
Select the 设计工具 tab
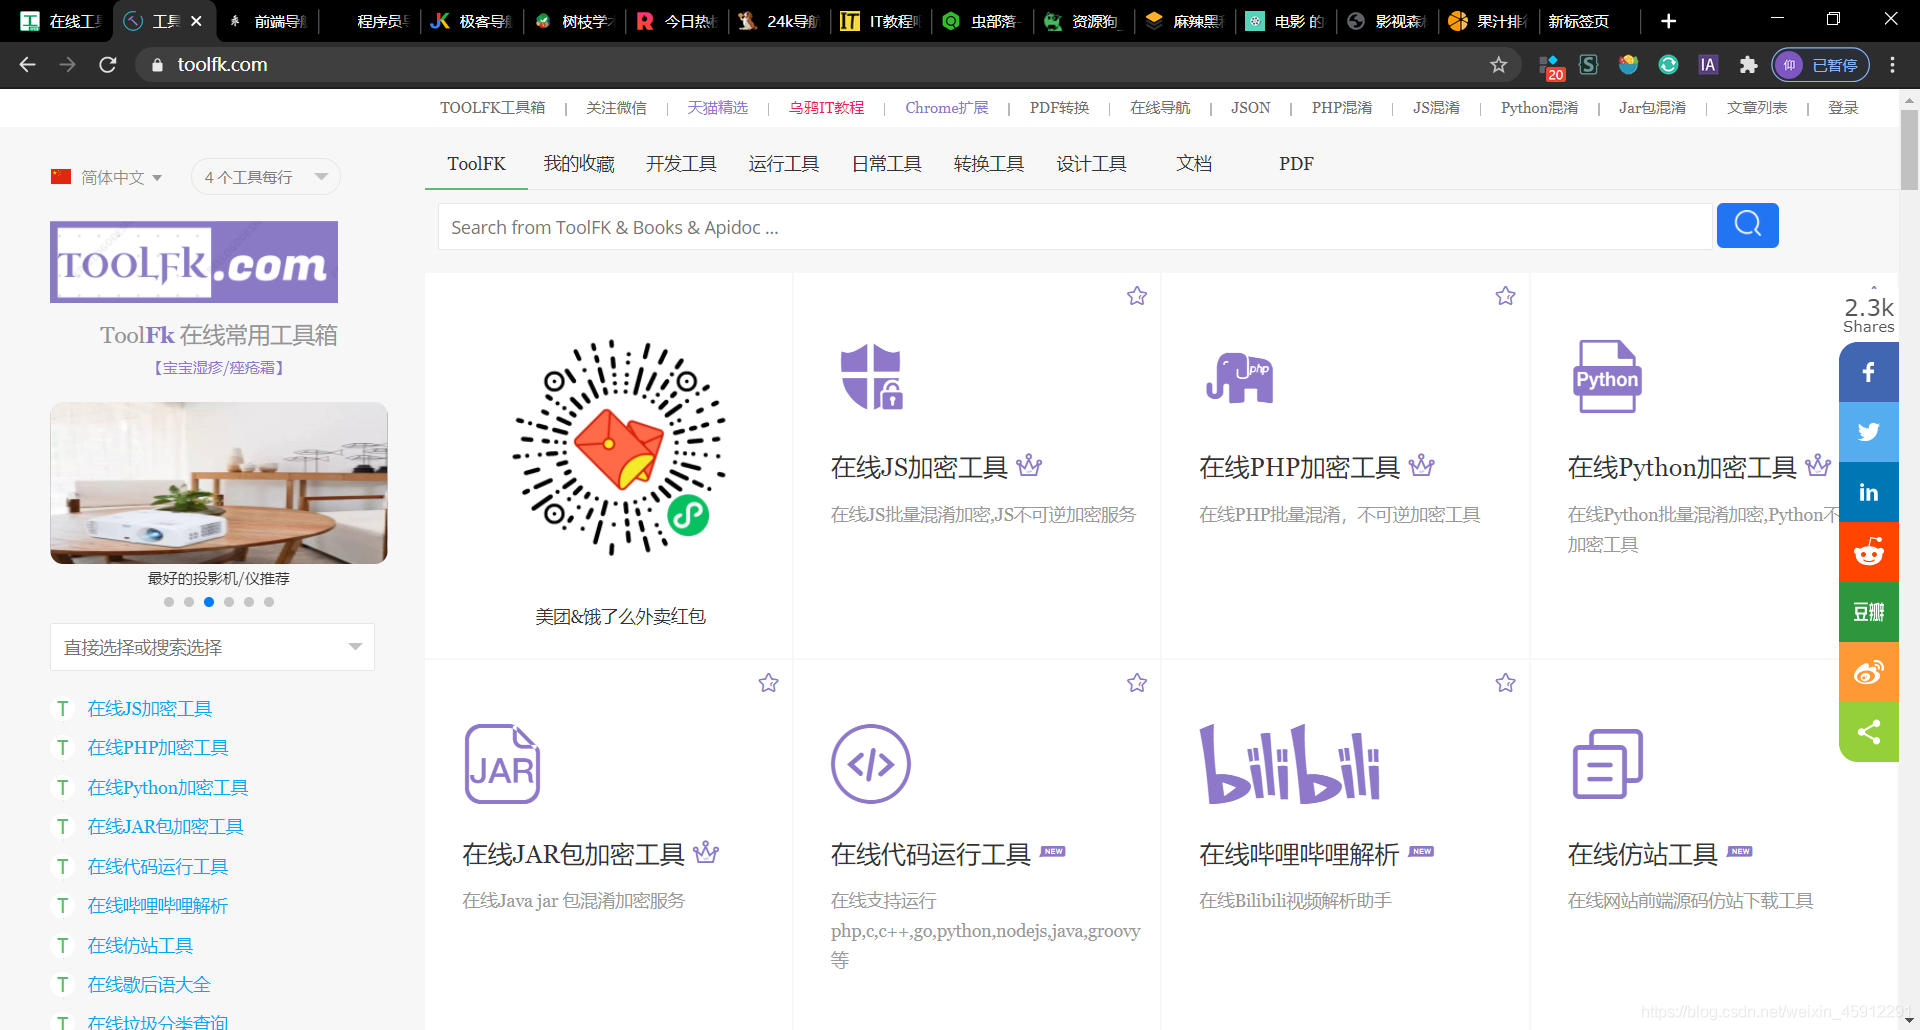click(x=1091, y=164)
